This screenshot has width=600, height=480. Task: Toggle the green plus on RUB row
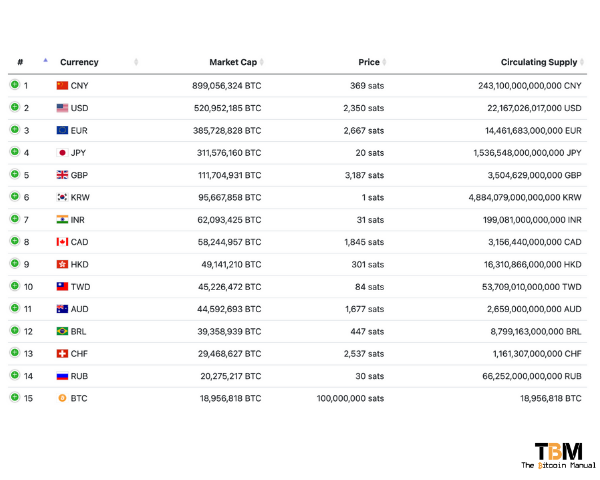pyautogui.click(x=15, y=375)
